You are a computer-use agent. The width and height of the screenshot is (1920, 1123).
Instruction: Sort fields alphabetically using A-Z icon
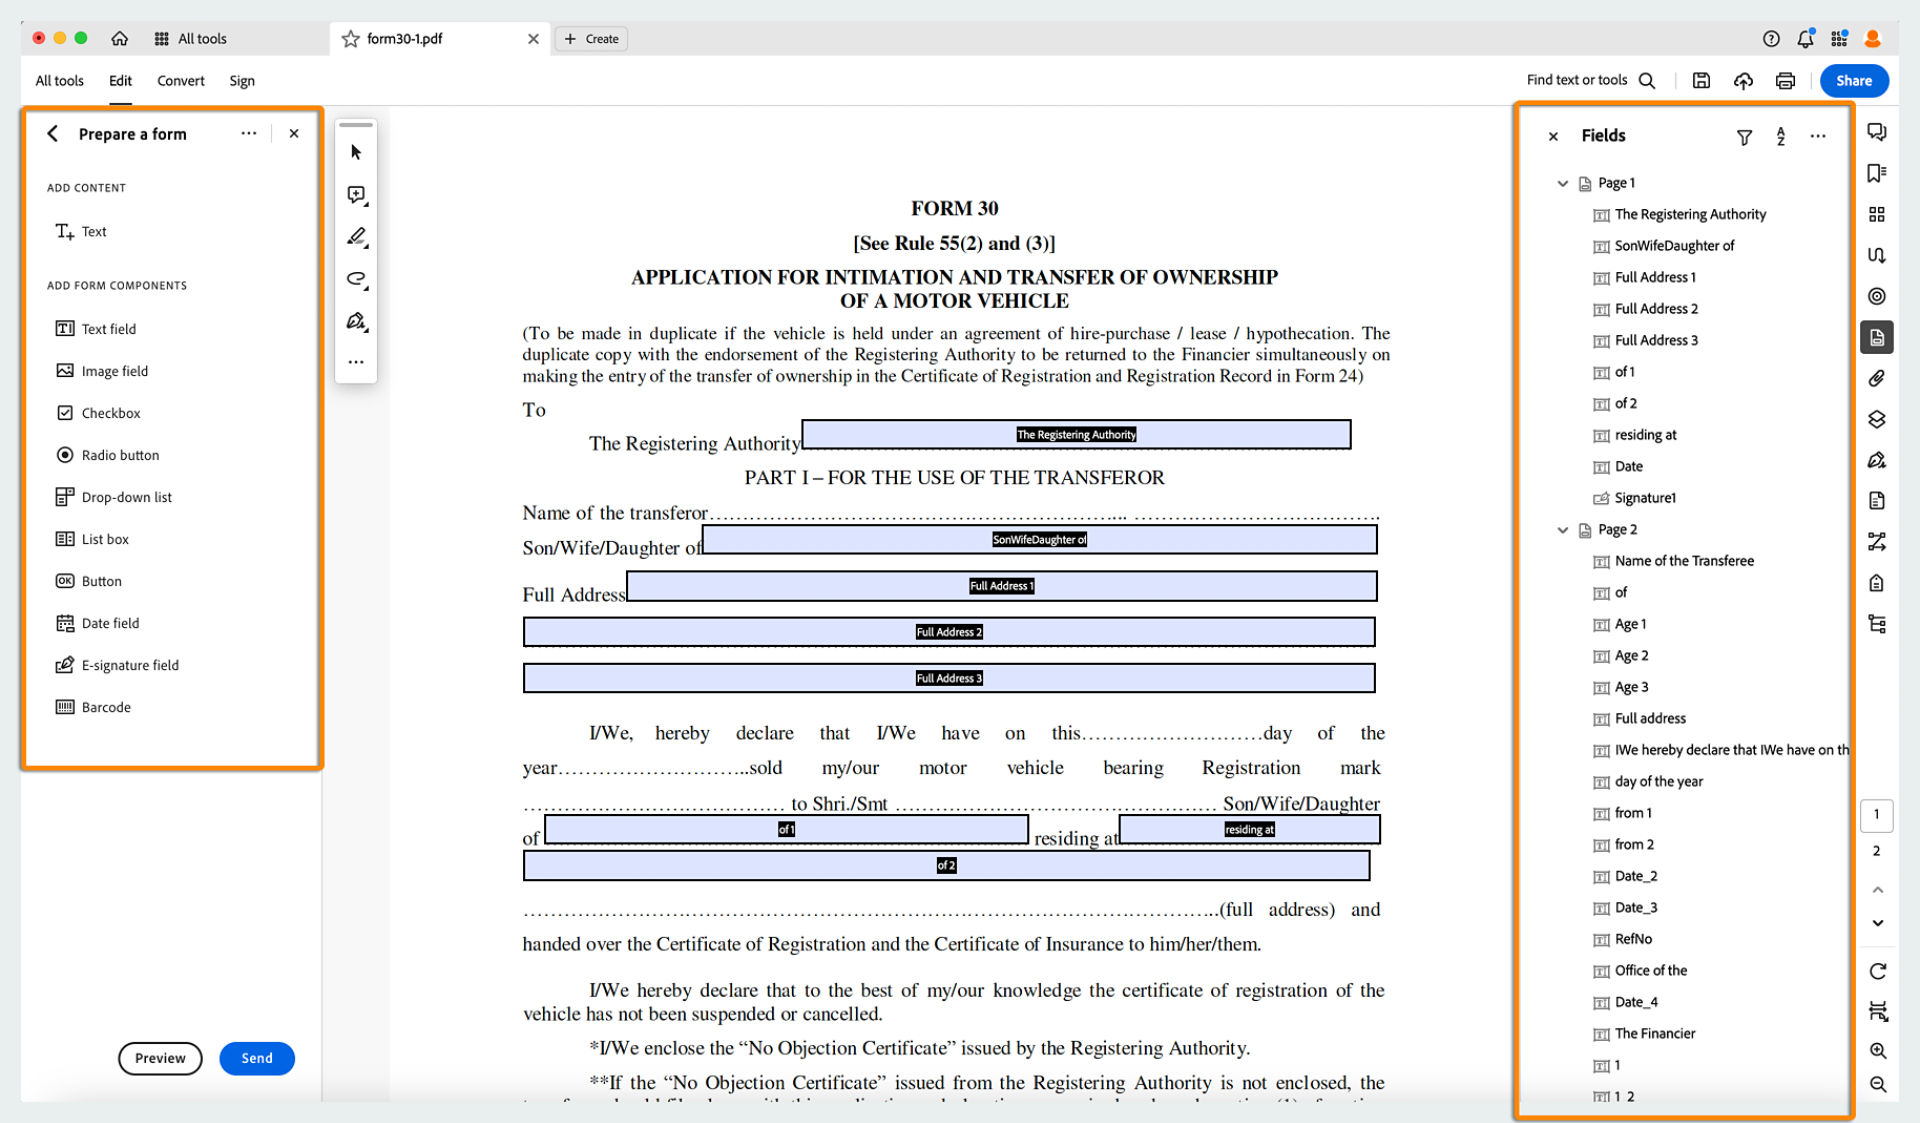tap(1781, 137)
